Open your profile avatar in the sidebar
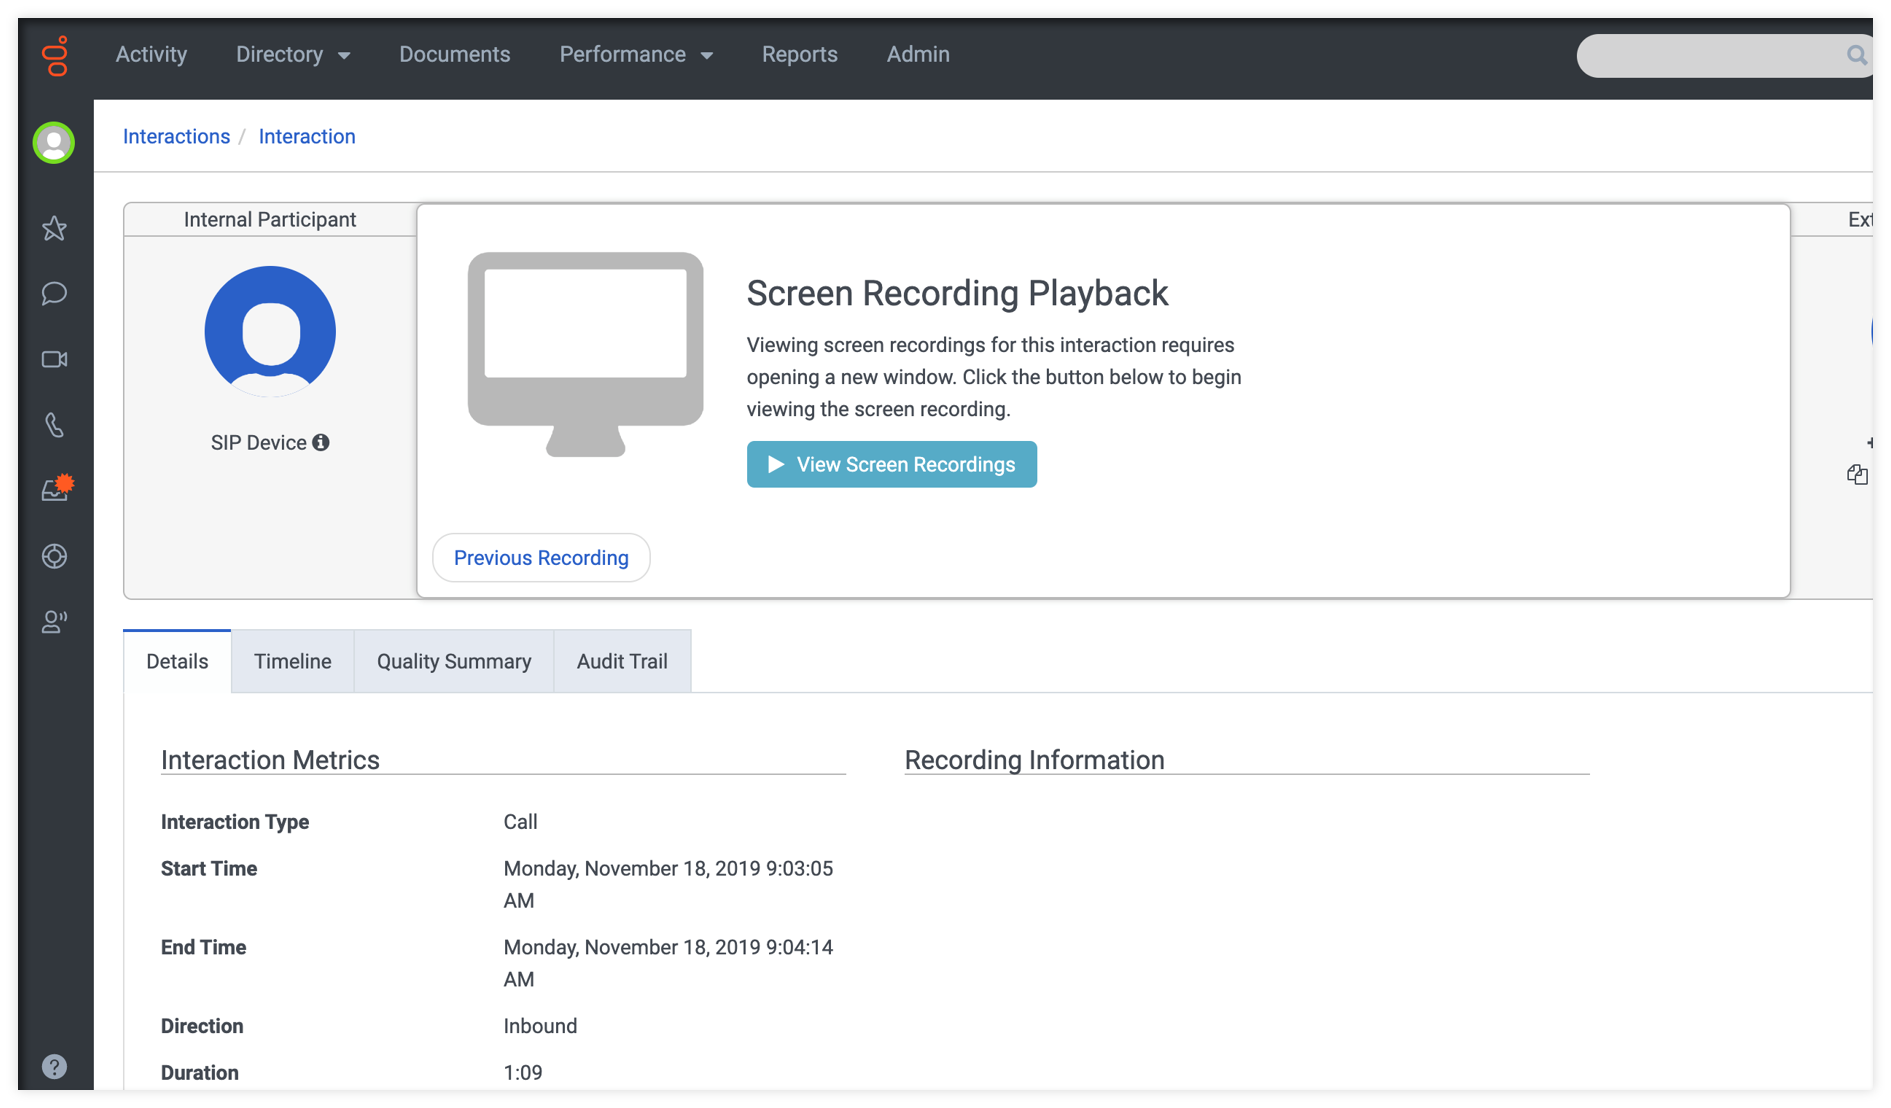 point(54,142)
